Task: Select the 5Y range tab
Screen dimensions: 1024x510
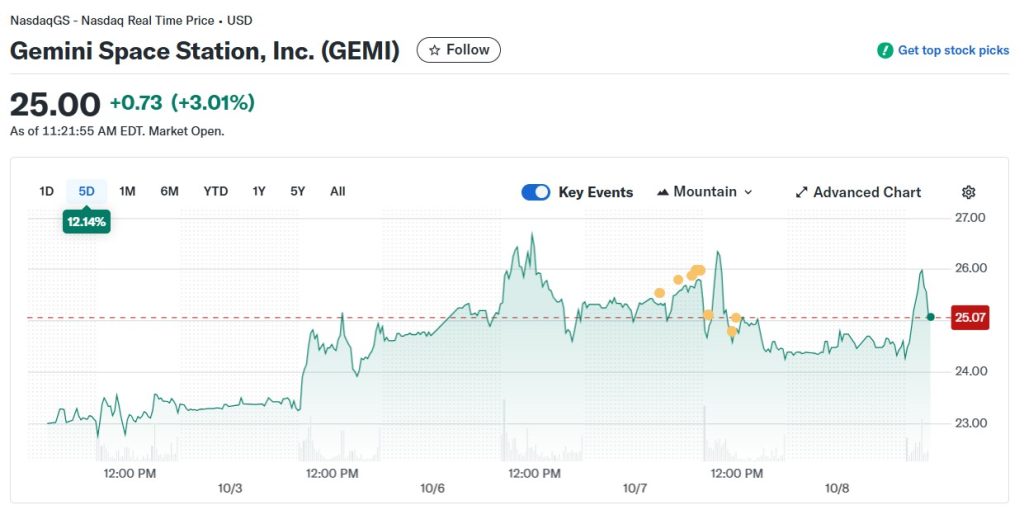Action: point(298,191)
